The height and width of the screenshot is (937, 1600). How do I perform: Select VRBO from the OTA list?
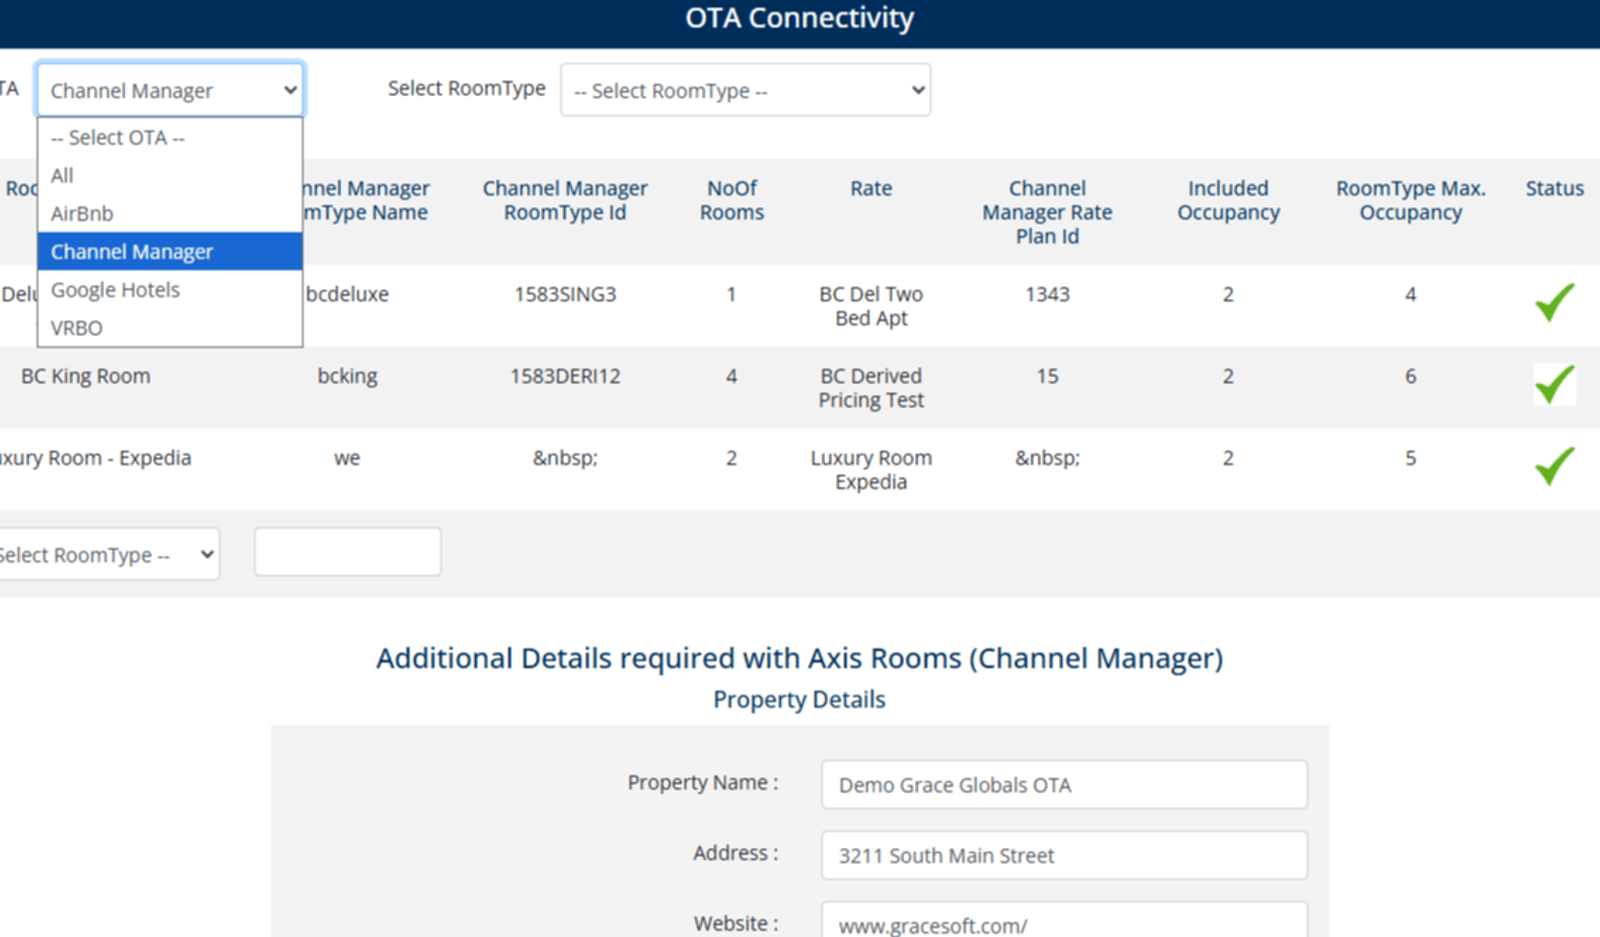pyautogui.click(x=170, y=327)
